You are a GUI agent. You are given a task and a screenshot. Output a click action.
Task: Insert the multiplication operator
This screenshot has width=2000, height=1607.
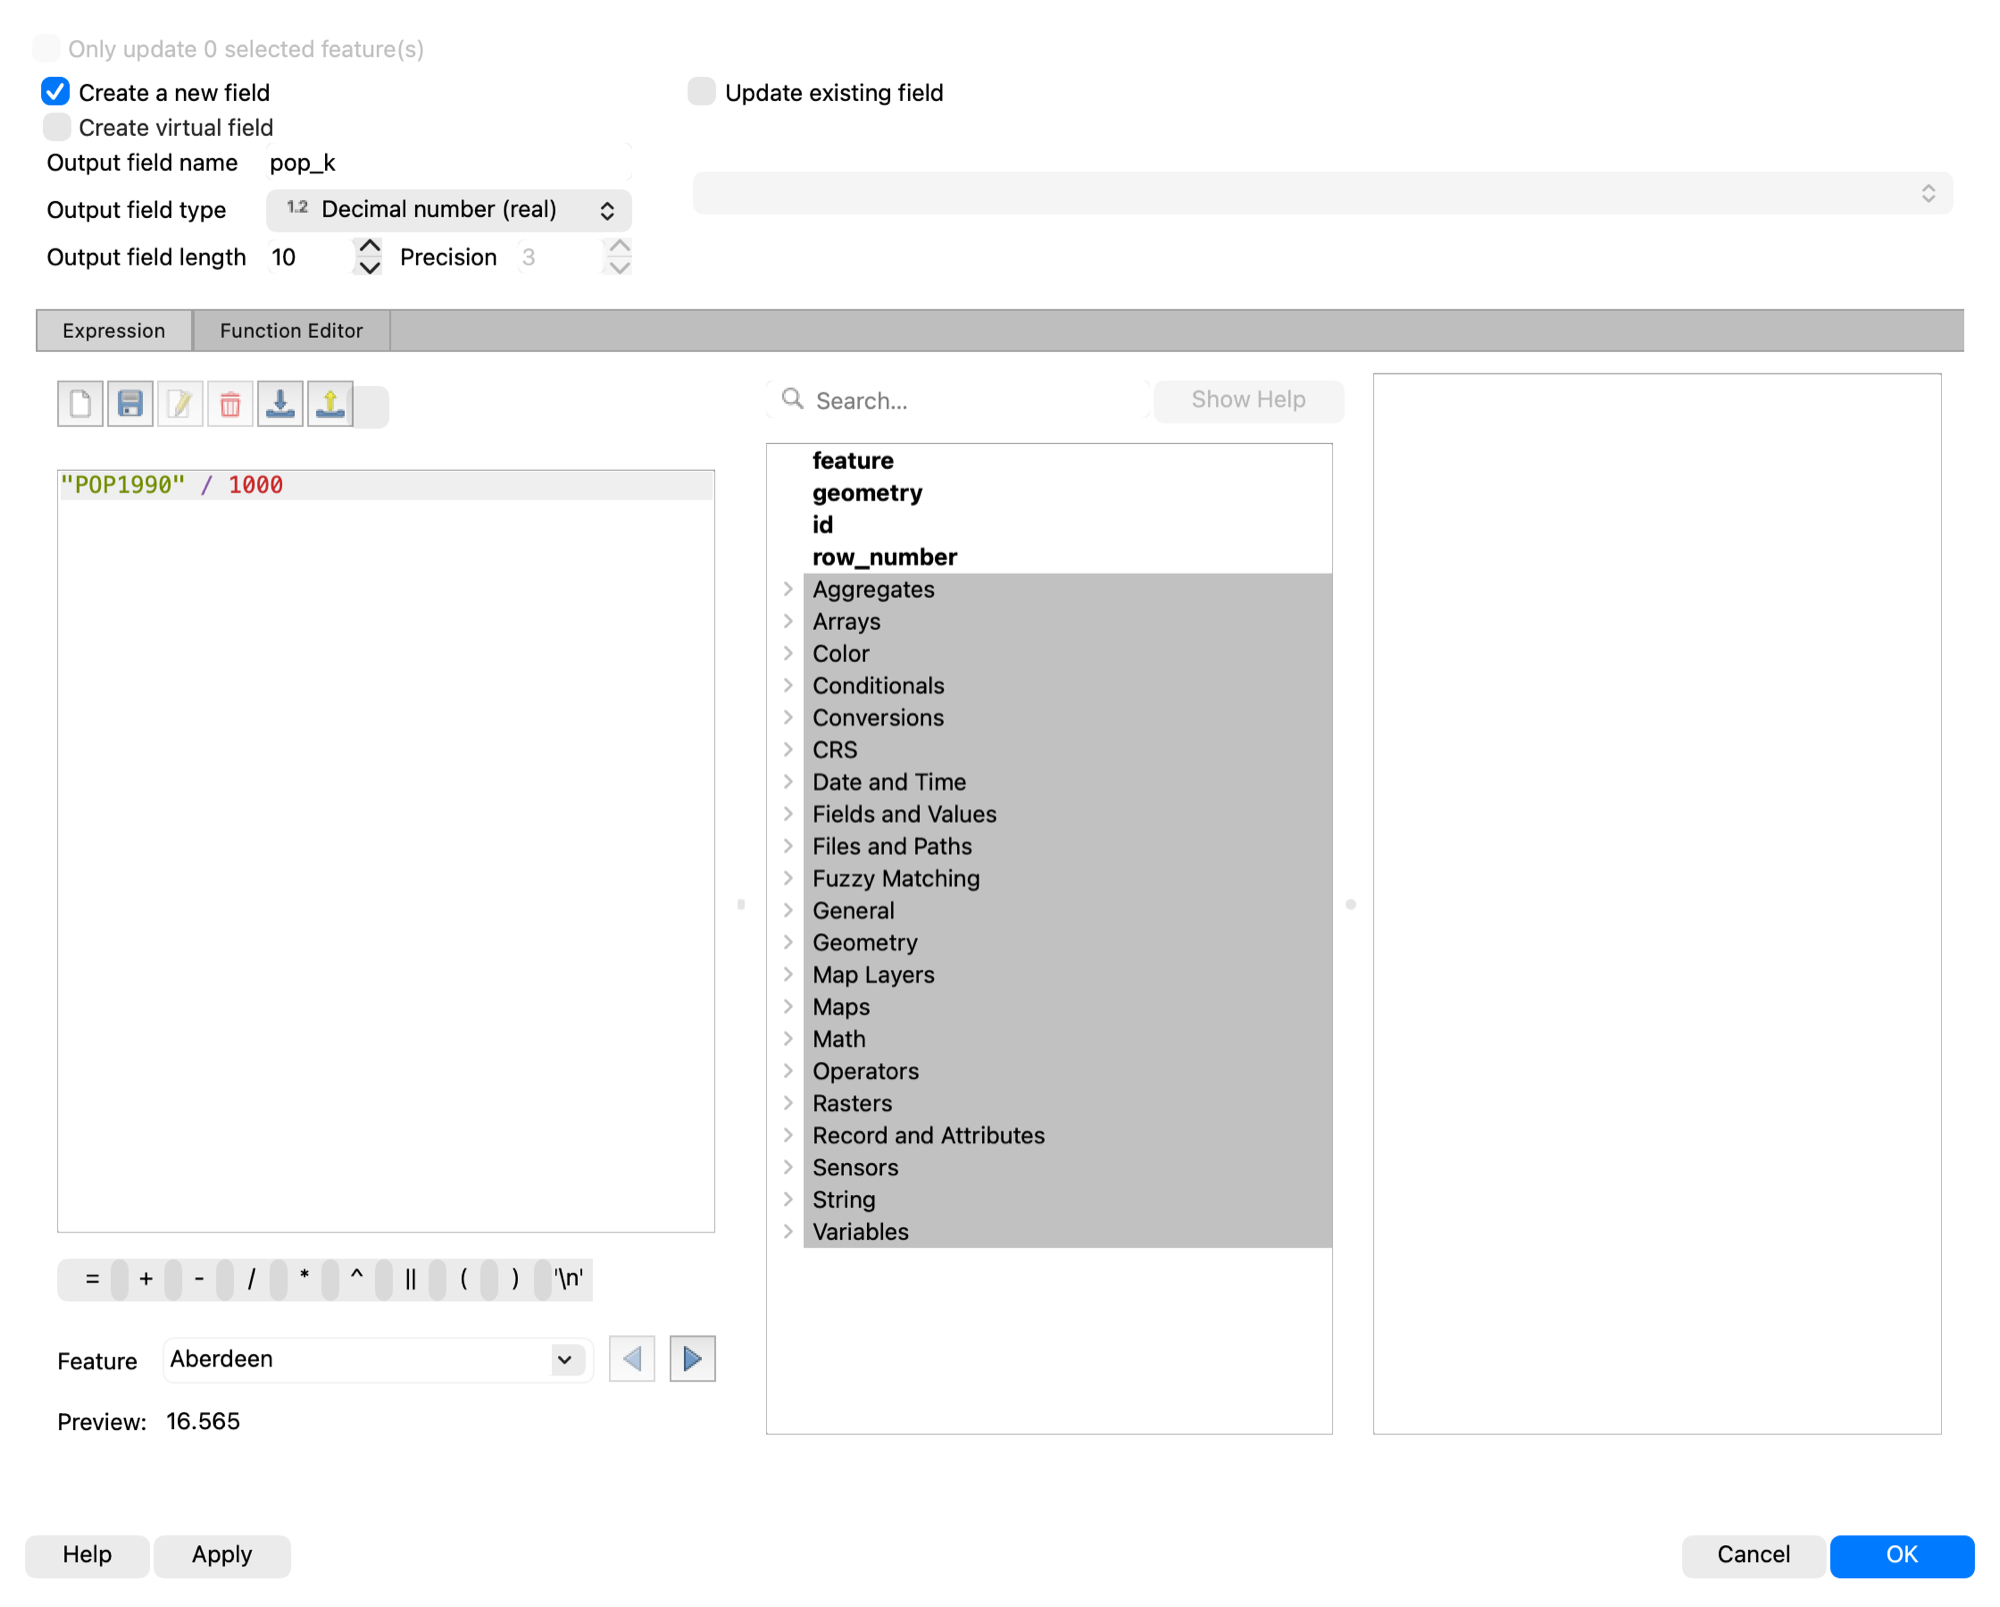[304, 1279]
